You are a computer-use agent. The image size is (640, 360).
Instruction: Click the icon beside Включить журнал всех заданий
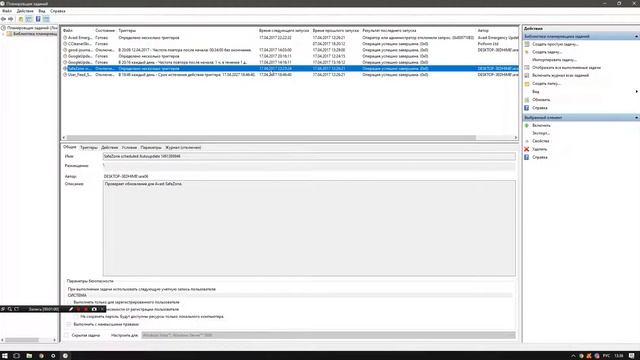pos(527,76)
